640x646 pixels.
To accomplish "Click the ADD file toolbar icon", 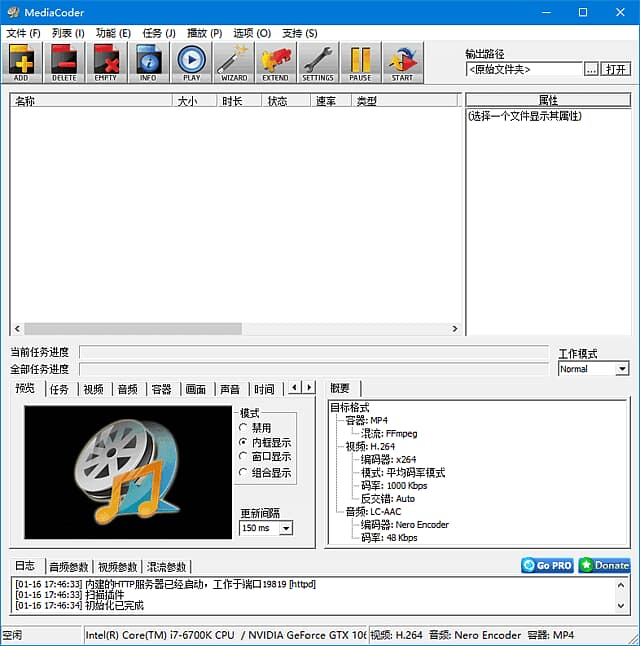I will tap(22, 62).
